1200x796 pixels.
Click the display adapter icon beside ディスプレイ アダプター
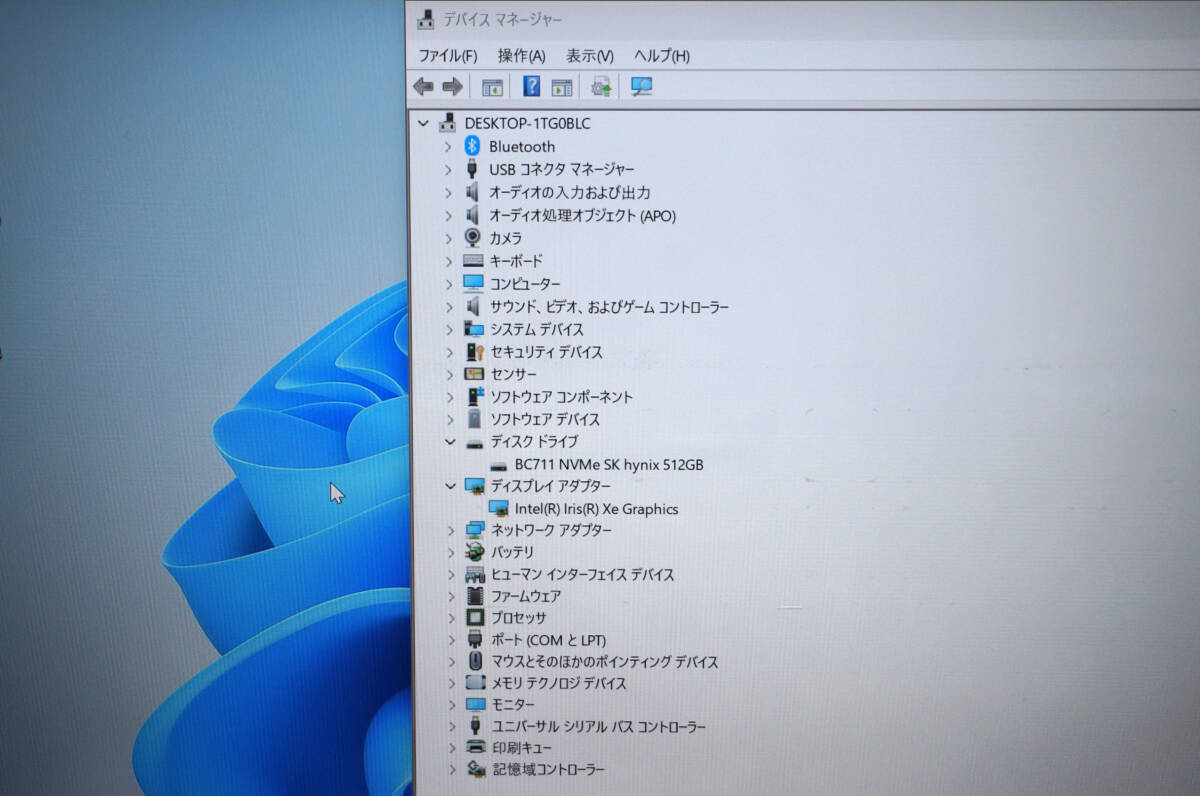pyautogui.click(x=475, y=486)
